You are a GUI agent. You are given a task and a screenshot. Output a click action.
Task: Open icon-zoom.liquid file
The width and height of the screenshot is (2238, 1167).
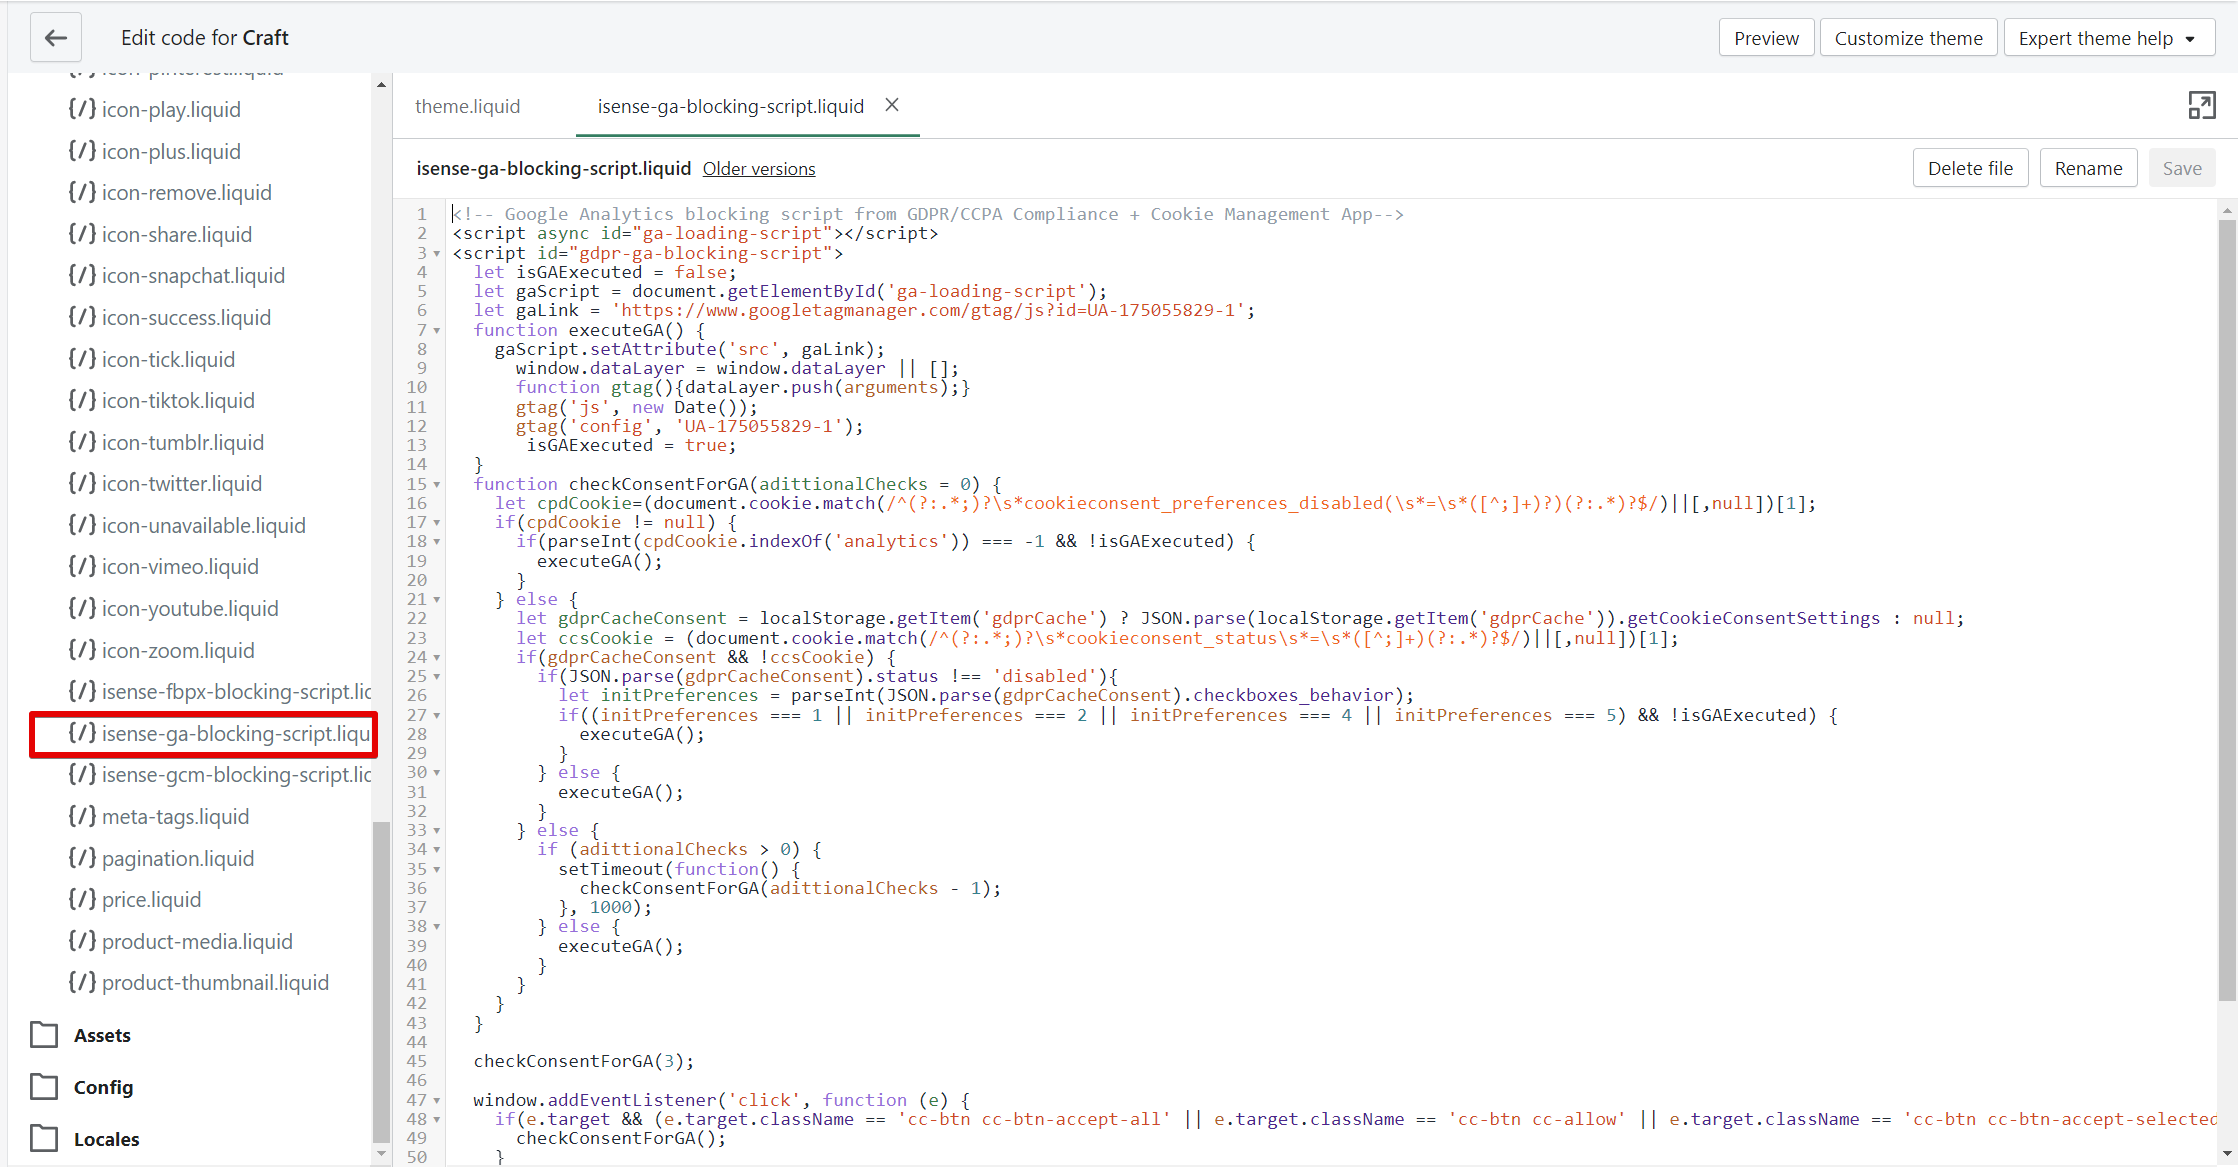pos(162,651)
